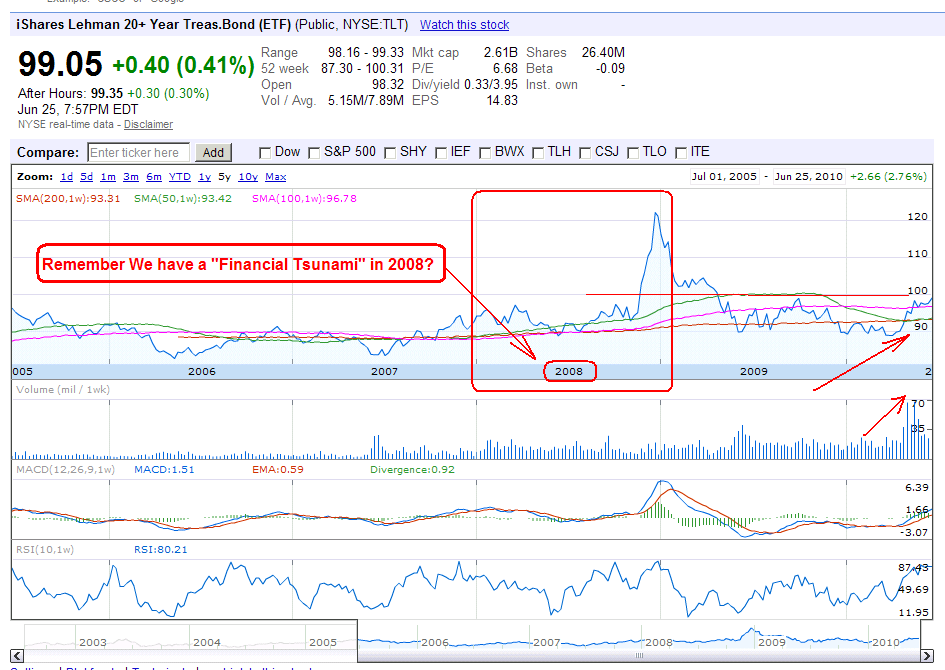
Task: Click the Vol / Avg. 5.15M/7.89M value
Action: (x=366, y=101)
